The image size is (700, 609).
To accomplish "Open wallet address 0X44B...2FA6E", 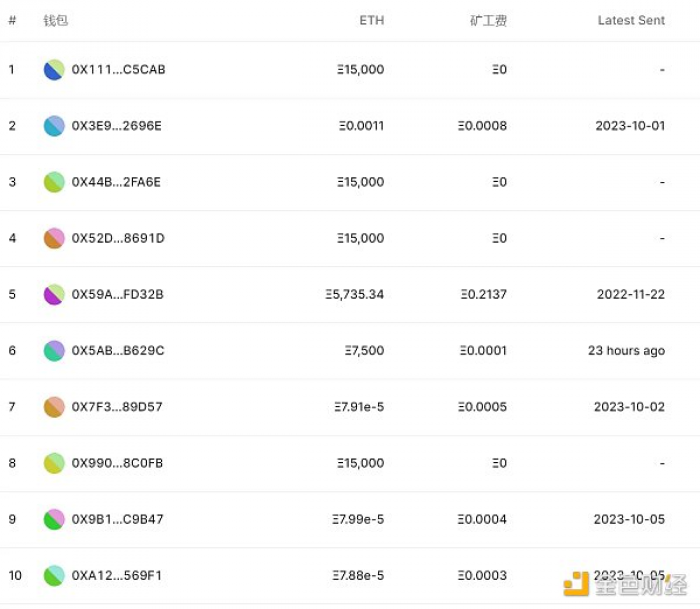I will pos(116,182).
